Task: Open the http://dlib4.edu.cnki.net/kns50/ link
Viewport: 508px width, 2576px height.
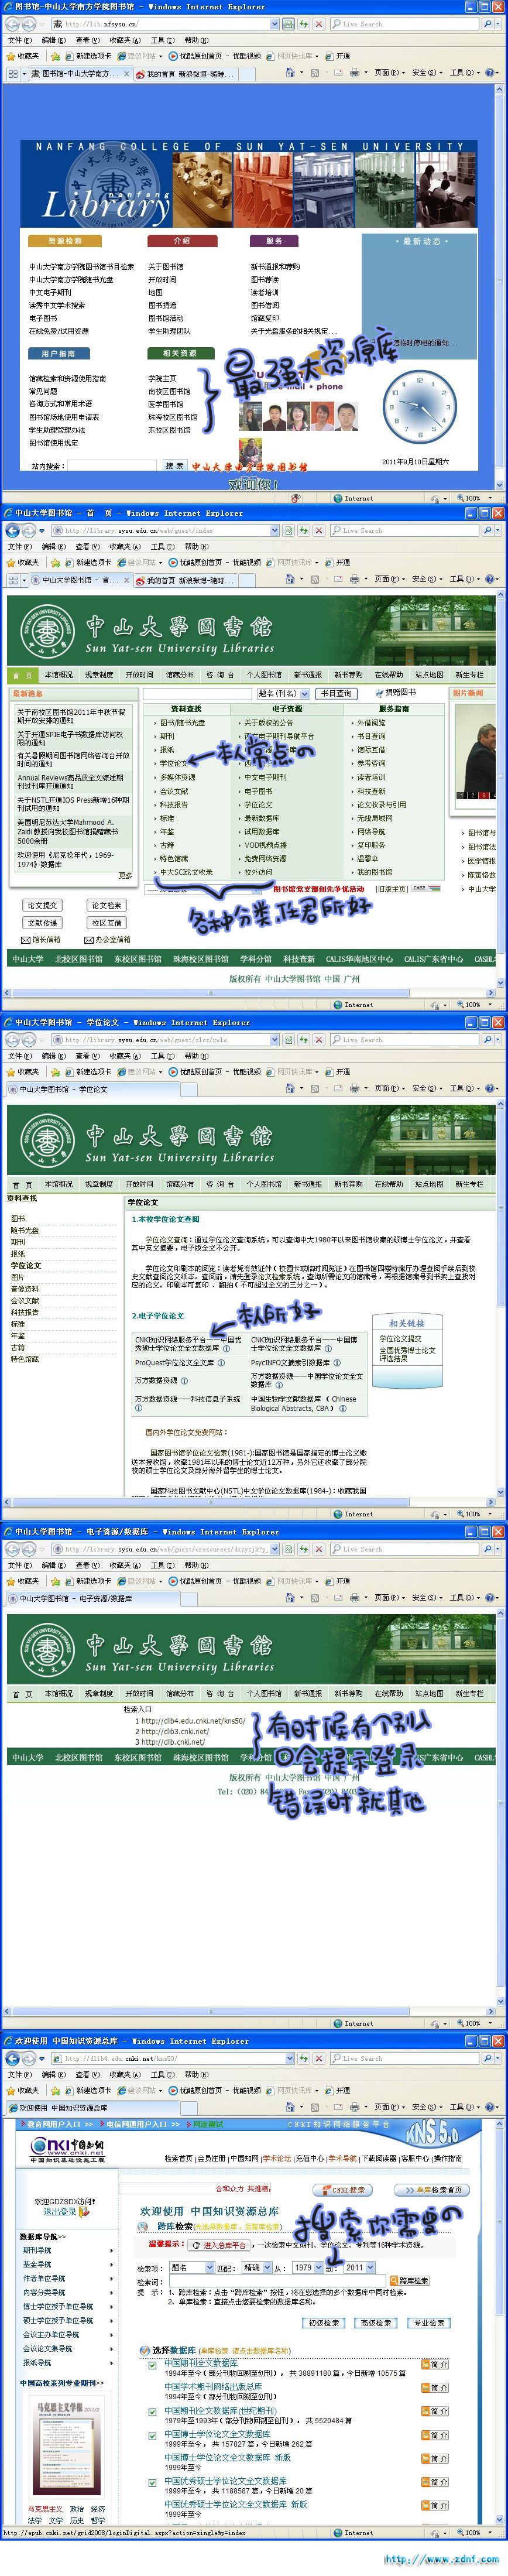Action: point(193,1721)
